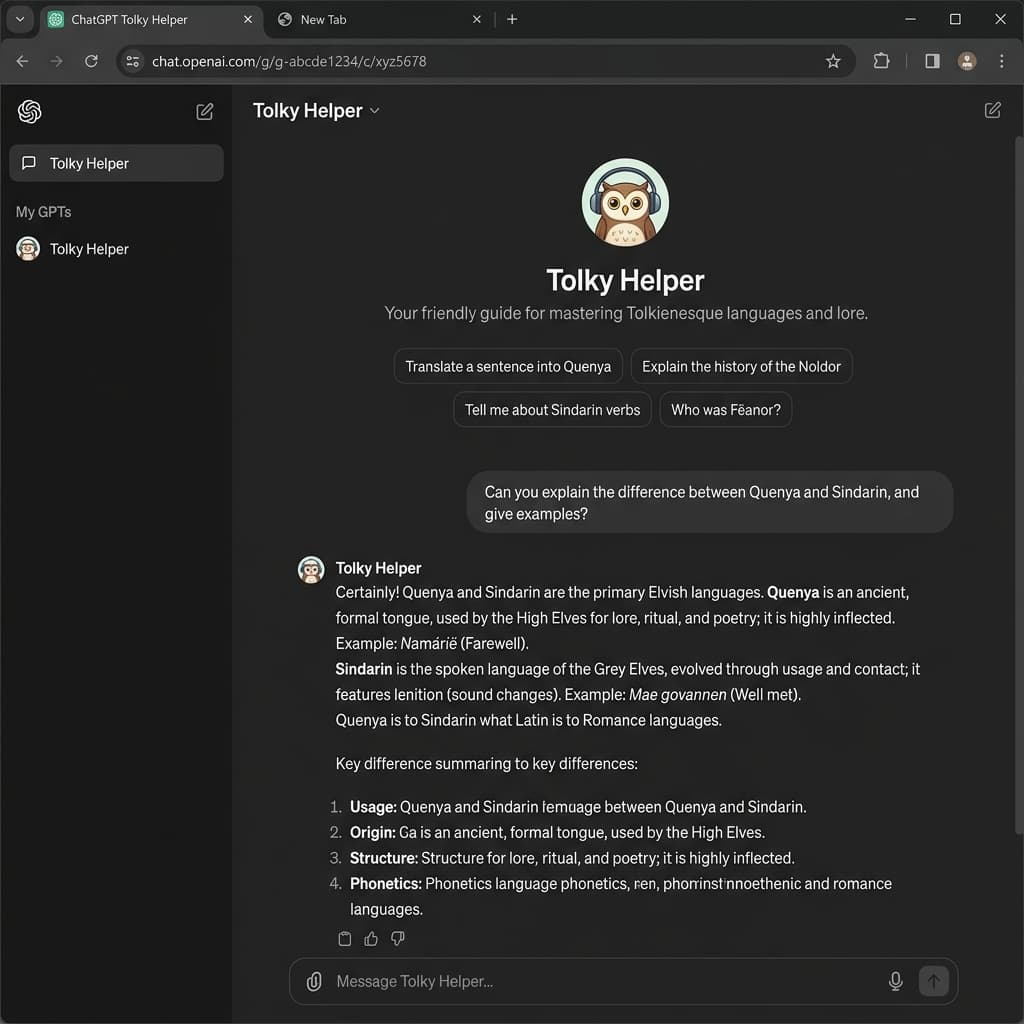The image size is (1024, 1024).
Task: Click the 'Origin:' list item text
Action: tap(557, 832)
